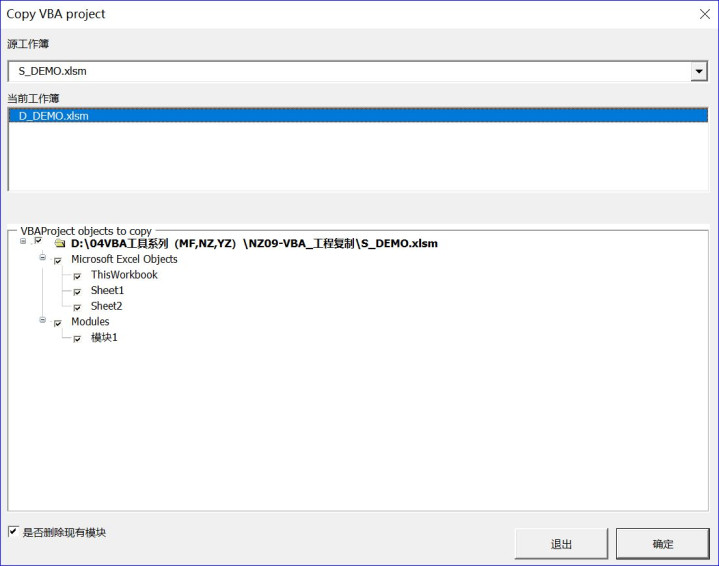Collapse the root S_DEMO.xlsm tree node
This screenshot has height=566, width=719.
[x=23, y=241]
